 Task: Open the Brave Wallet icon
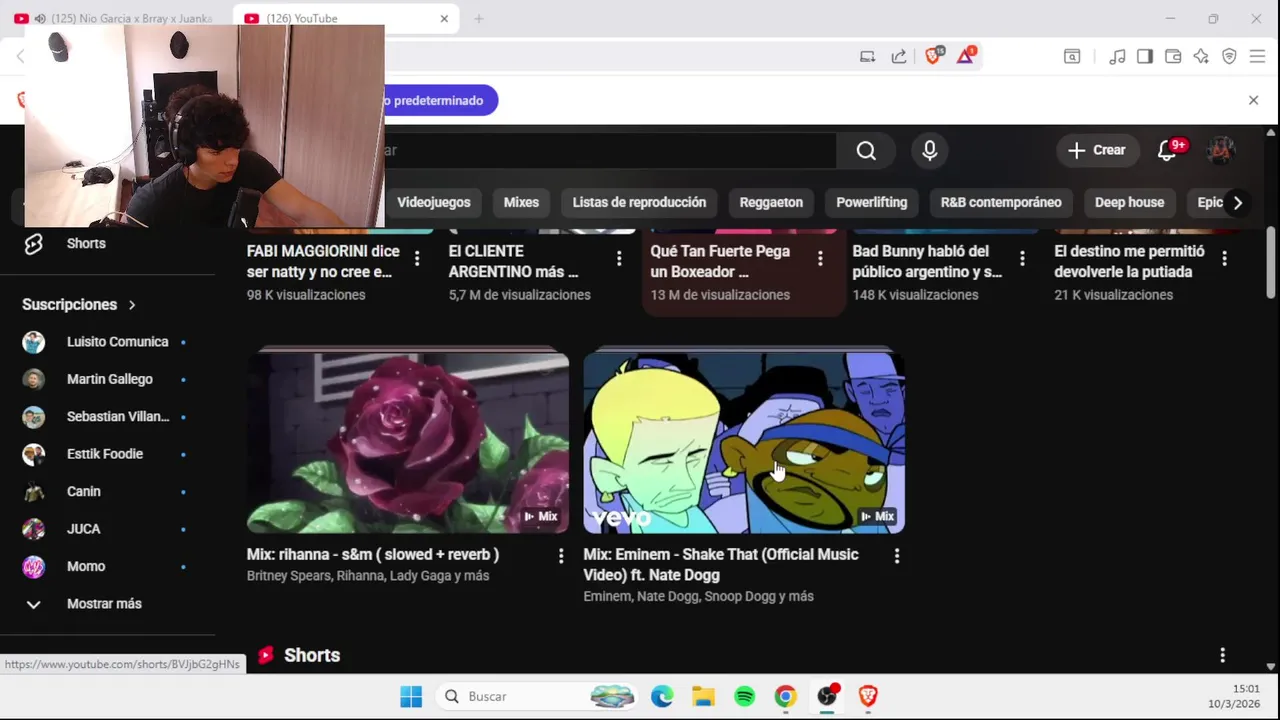click(x=1173, y=56)
